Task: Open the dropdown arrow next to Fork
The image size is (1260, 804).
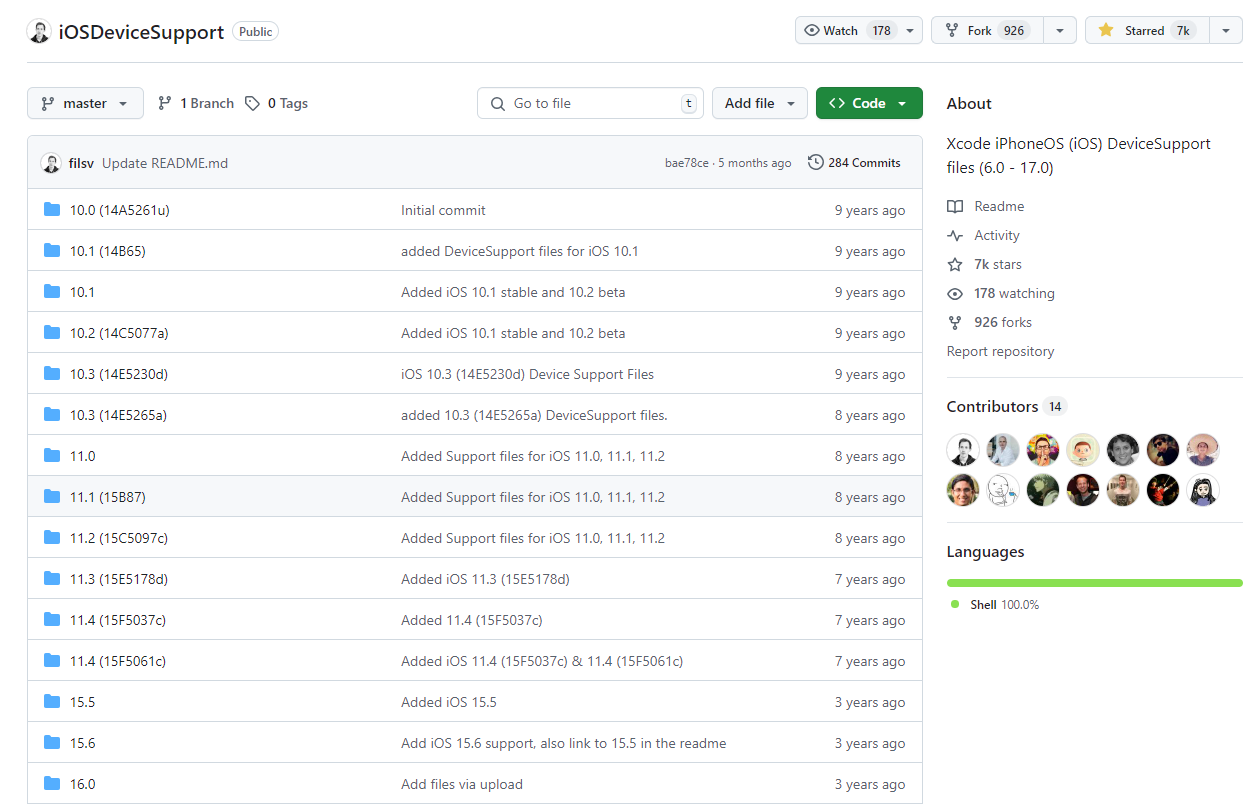Action: 1060,30
